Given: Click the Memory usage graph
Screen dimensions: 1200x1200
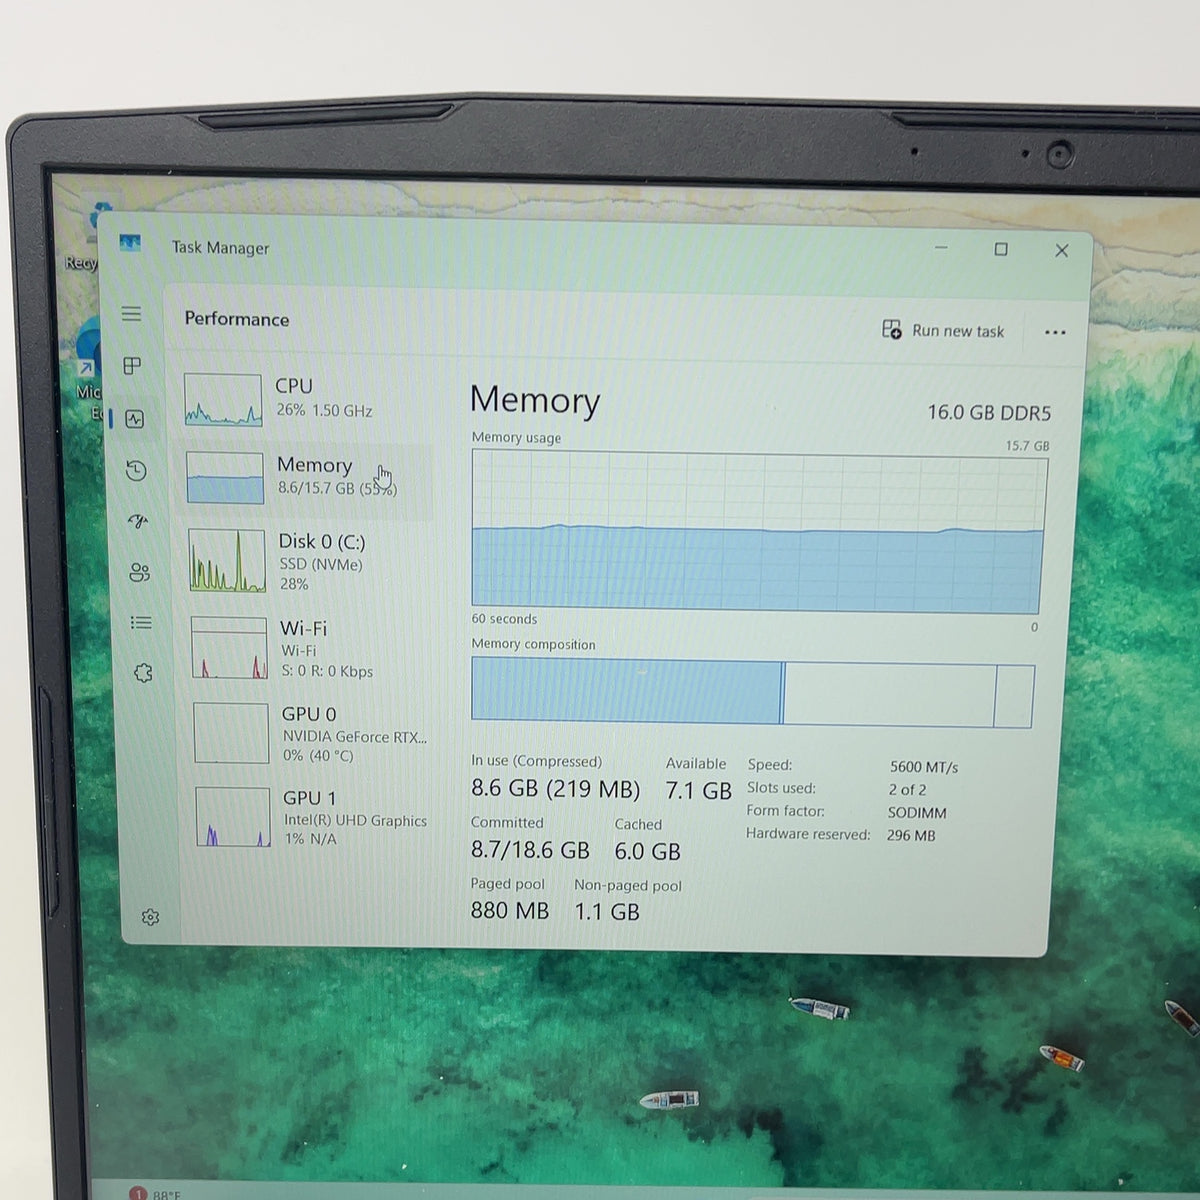Looking at the screenshot, I should pyautogui.click(x=757, y=532).
